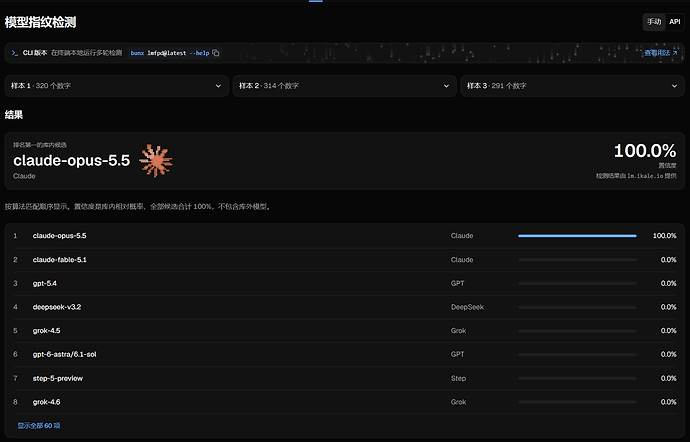Click the claude-opus-5.5 confidence progress bar
The width and height of the screenshot is (690, 442).
click(x=577, y=236)
